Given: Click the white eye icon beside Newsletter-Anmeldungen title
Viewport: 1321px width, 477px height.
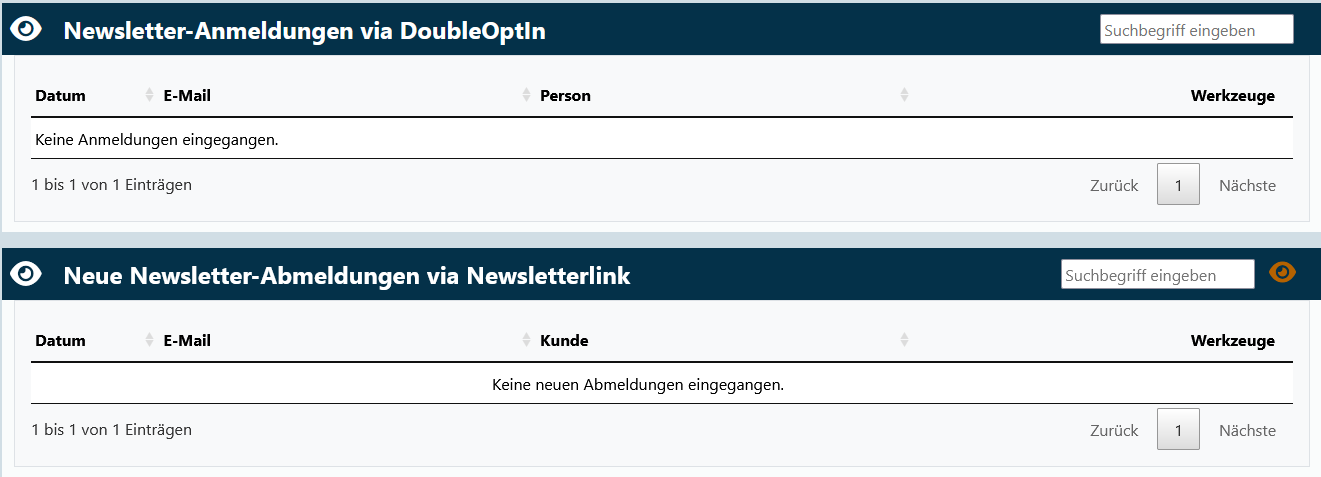Looking at the screenshot, I should tap(26, 29).
